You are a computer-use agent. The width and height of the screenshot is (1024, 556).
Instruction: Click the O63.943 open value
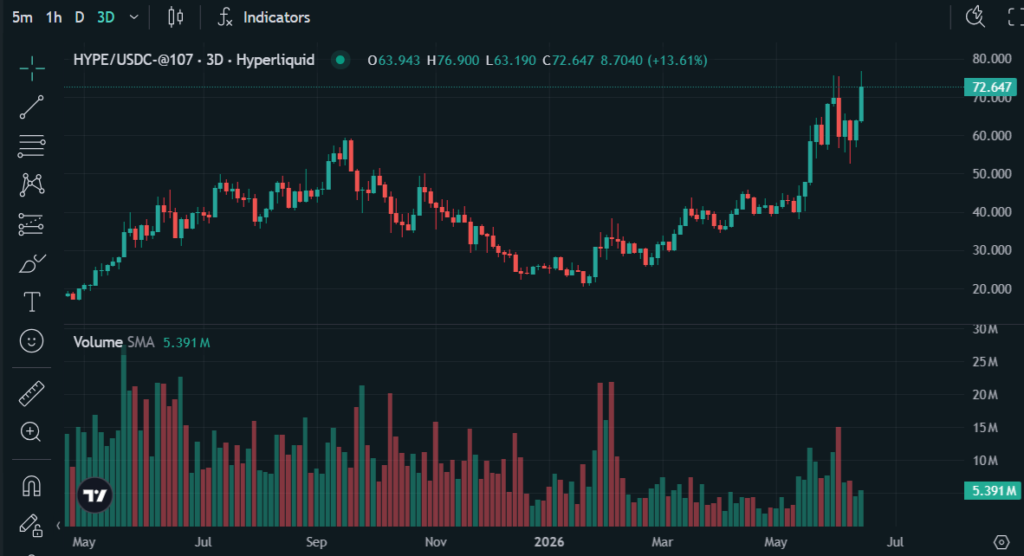394,60
